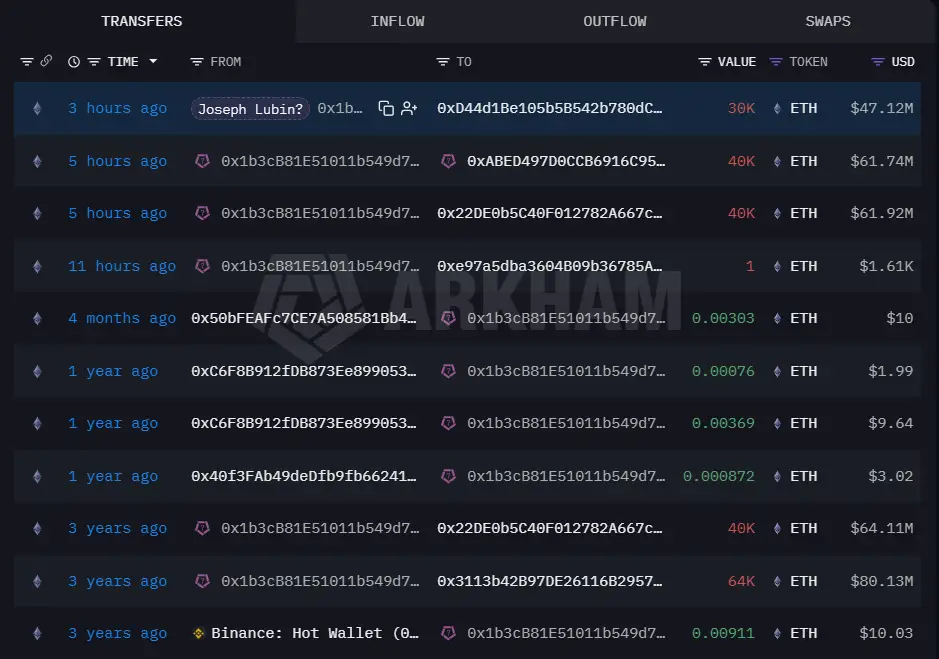The height and width of the screenshot is (659, 939).
Task: Open recipient 0xABED497D0CCB6916C95…
Action: coord(565,161)
